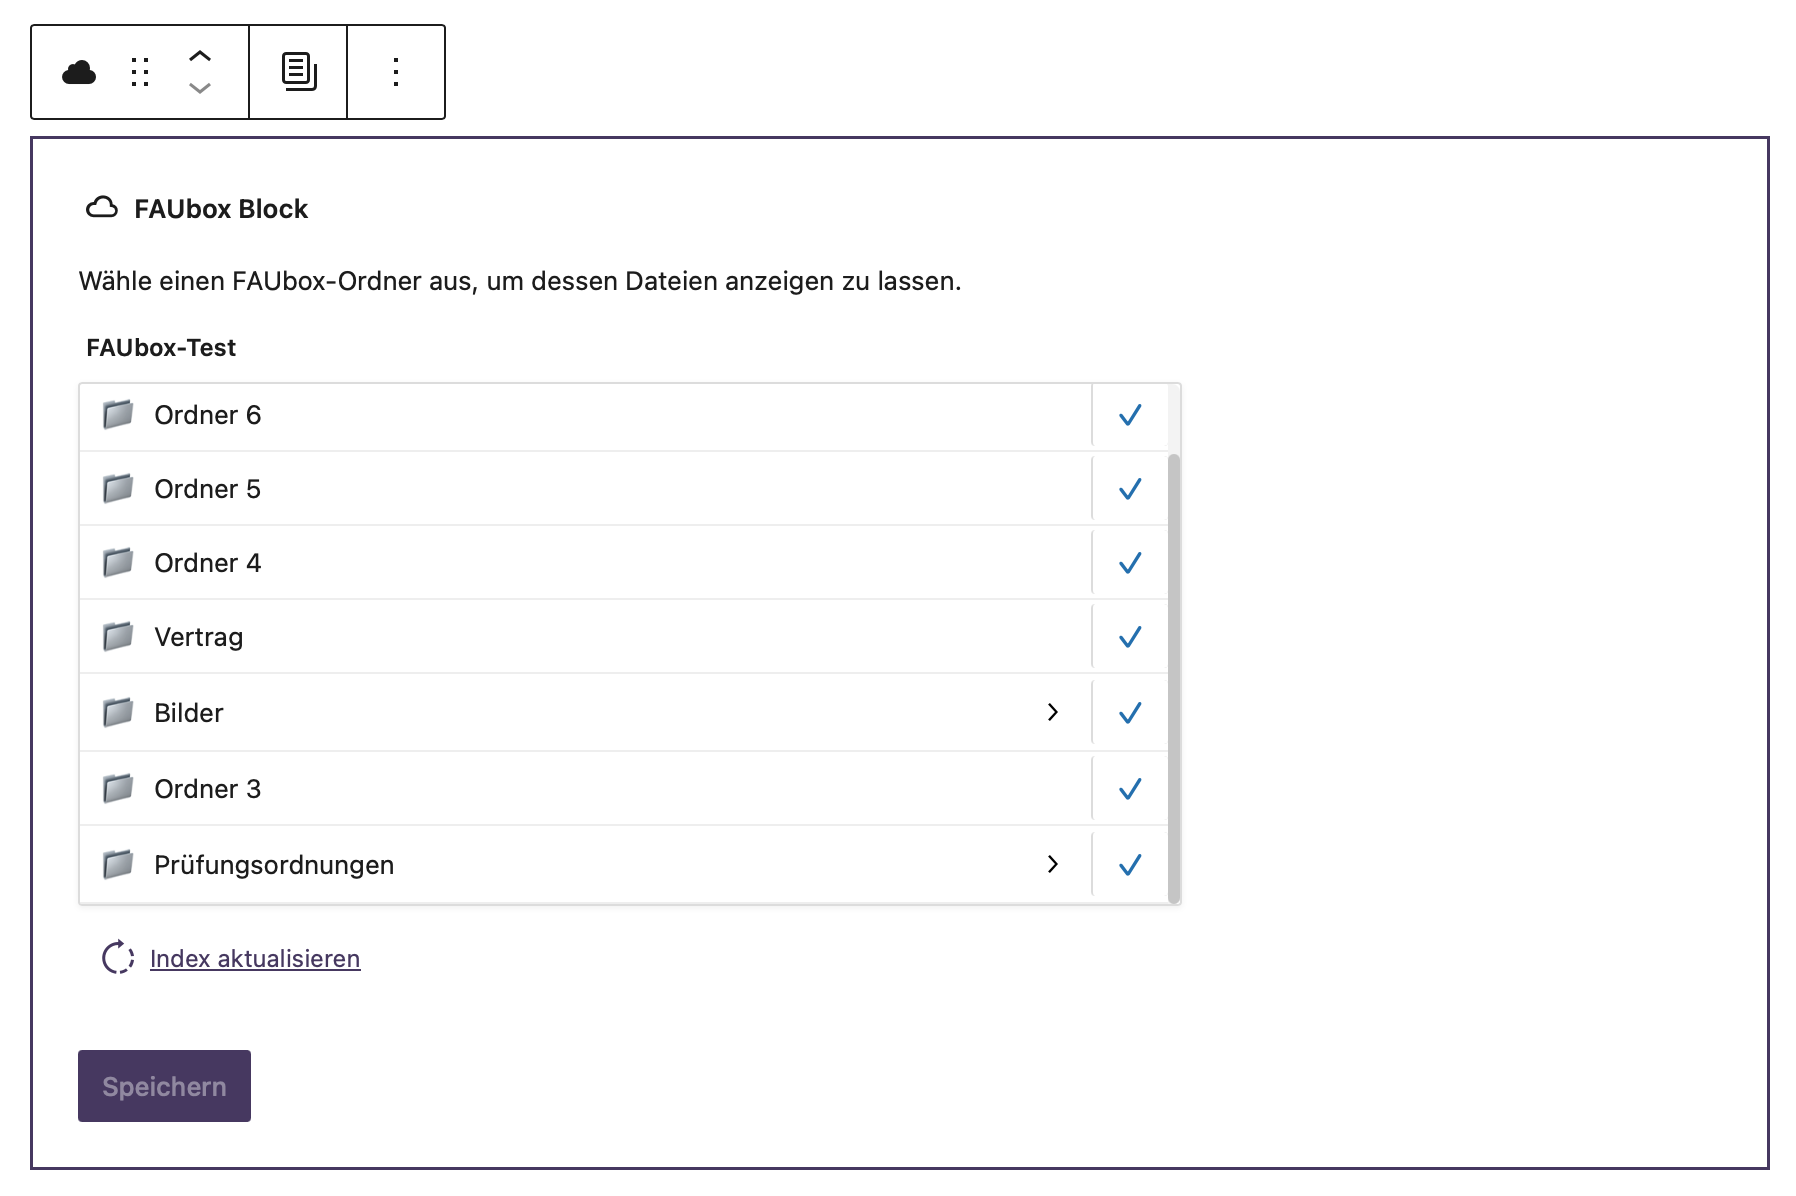Toggle the checkmark for Ordner 4
Image resolution: width=1796 pixels, height=1196 pixels.
pyautogui.click(x=1130, y=563)
